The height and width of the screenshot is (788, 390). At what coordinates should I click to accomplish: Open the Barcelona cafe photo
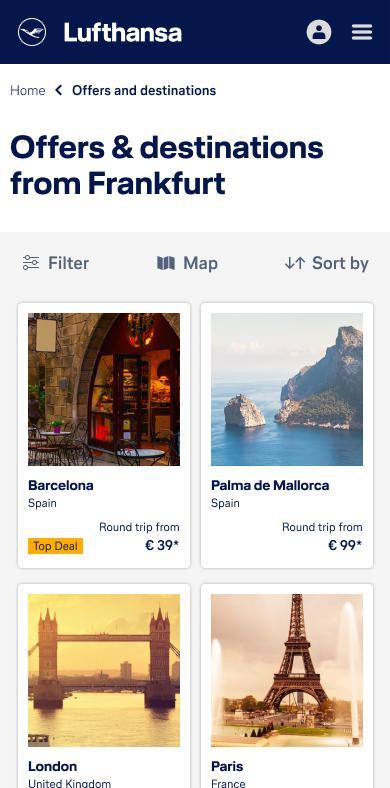104,389
